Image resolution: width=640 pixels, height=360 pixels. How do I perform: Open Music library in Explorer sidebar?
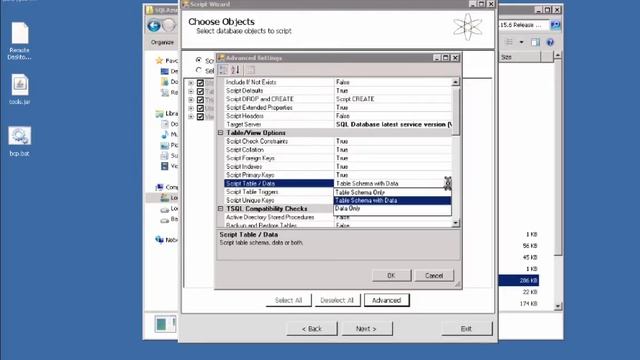point(169,134)
